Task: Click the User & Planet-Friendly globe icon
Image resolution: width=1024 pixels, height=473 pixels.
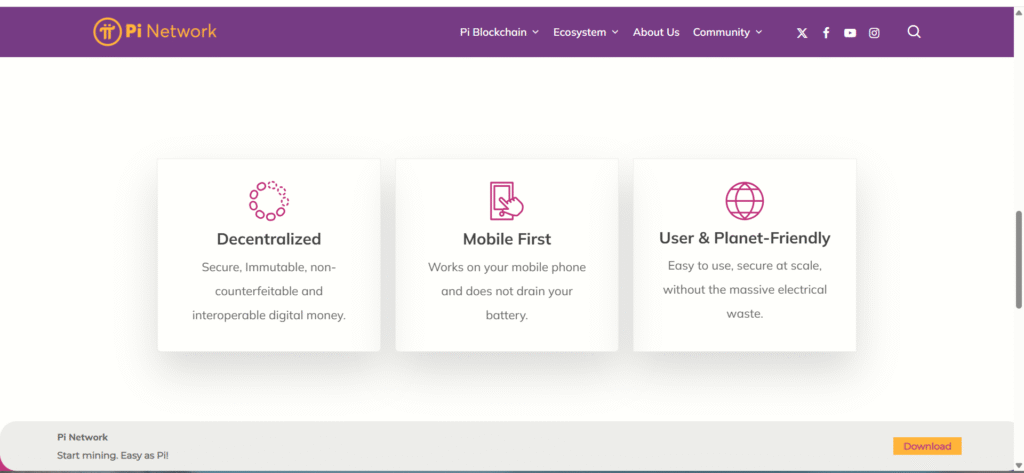Action: (x=744, y=200)
